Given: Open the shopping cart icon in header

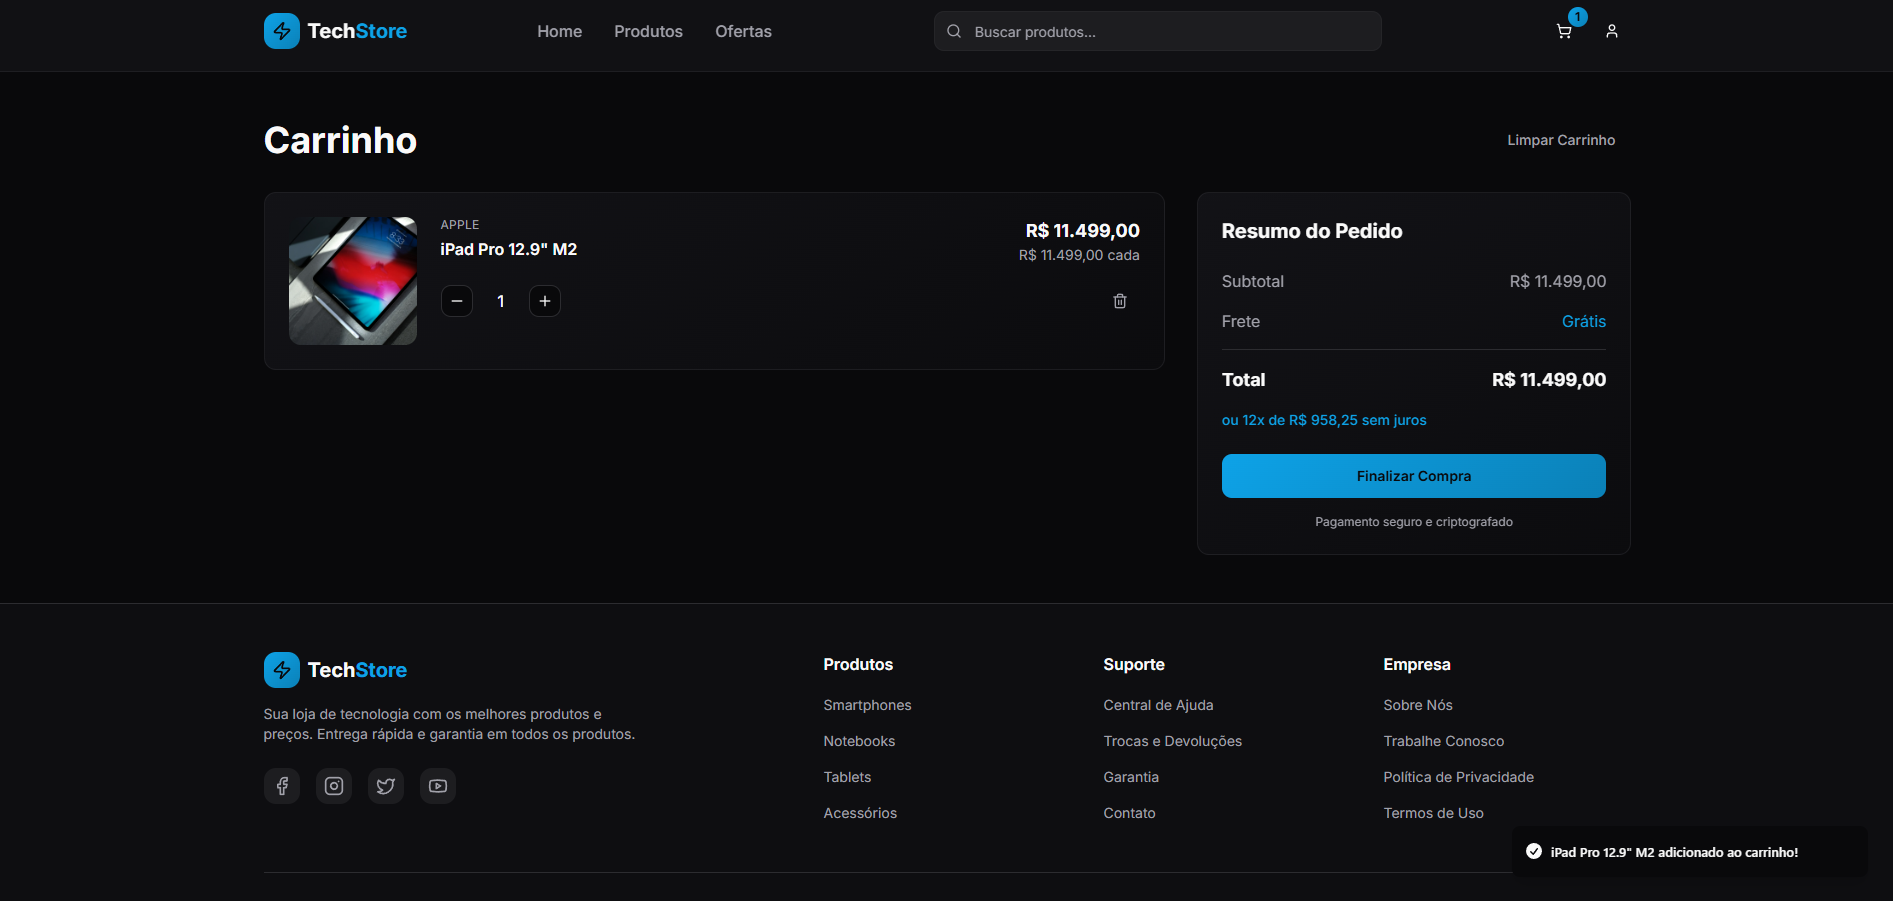Looking at the screenshot, I should pyautogui.click(x=1564, y=31).
